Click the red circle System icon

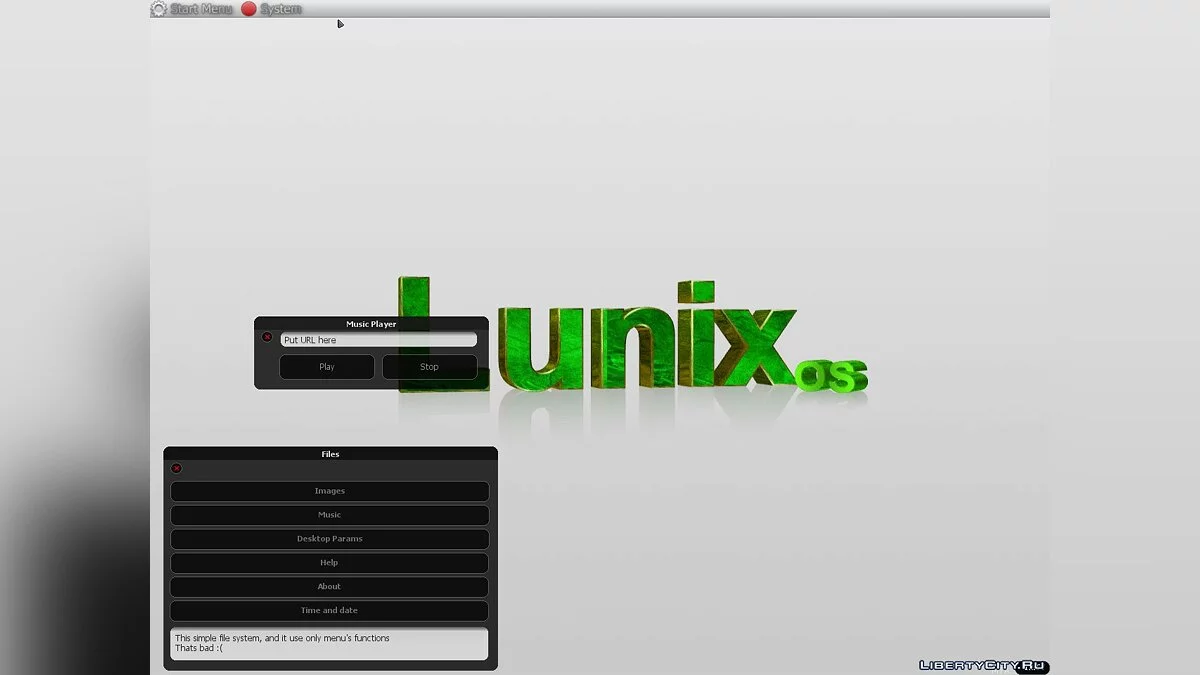(249, 9)
